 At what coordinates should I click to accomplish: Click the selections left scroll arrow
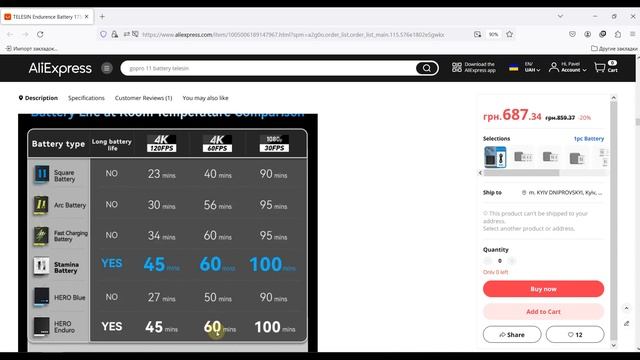point(480,173)
